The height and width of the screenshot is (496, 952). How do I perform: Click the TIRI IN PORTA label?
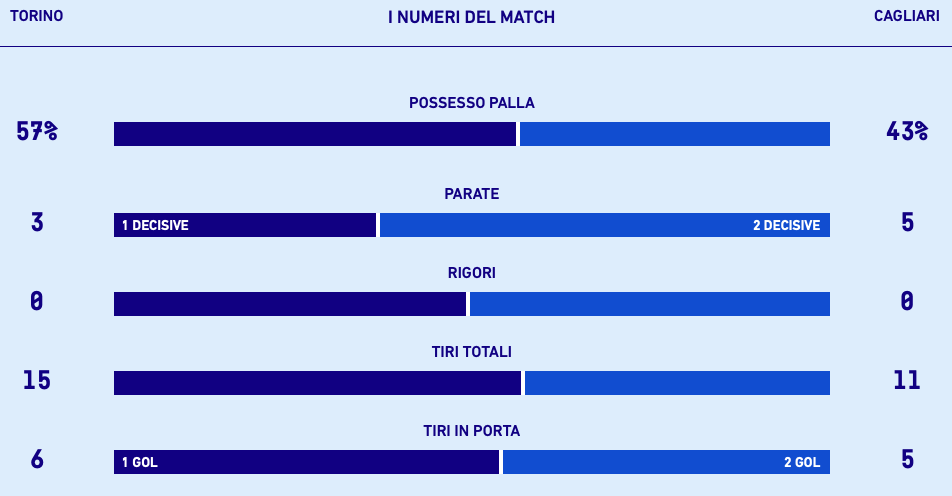(x=472, y=431)
